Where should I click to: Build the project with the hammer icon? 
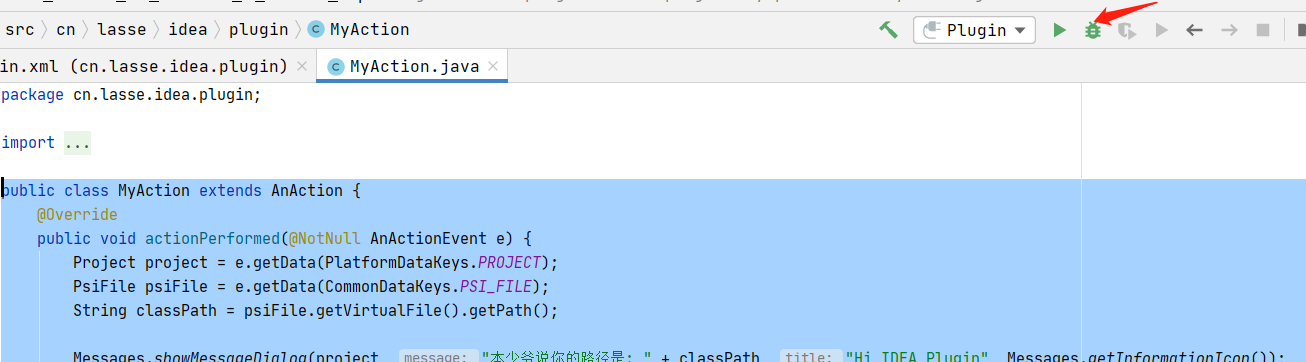point(888,30)
